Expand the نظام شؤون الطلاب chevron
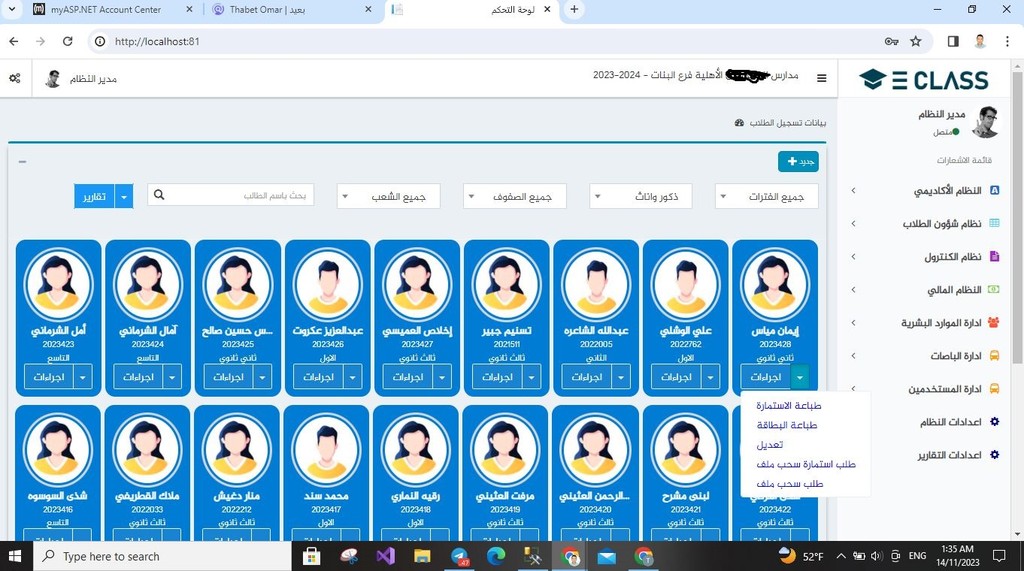This screenshot has height=571, width=1024. click(x=853, y=223)
